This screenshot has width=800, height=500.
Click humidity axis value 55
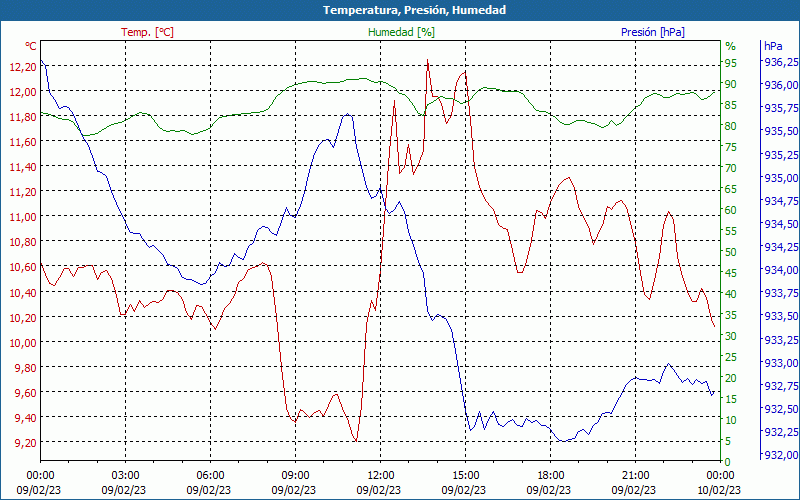tap(731, 231)
